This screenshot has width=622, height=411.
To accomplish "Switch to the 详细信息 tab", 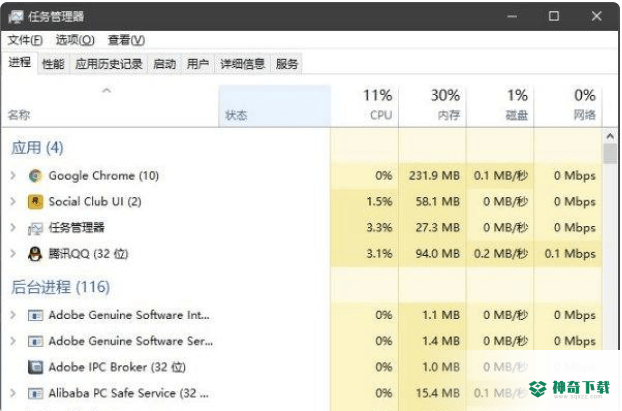I will click(x=242, y=64).
